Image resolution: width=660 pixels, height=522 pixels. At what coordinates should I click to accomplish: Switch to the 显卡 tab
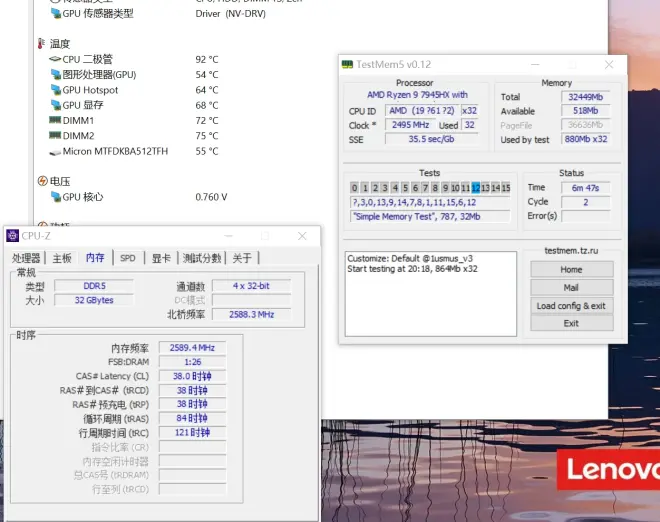coord(160,258)
